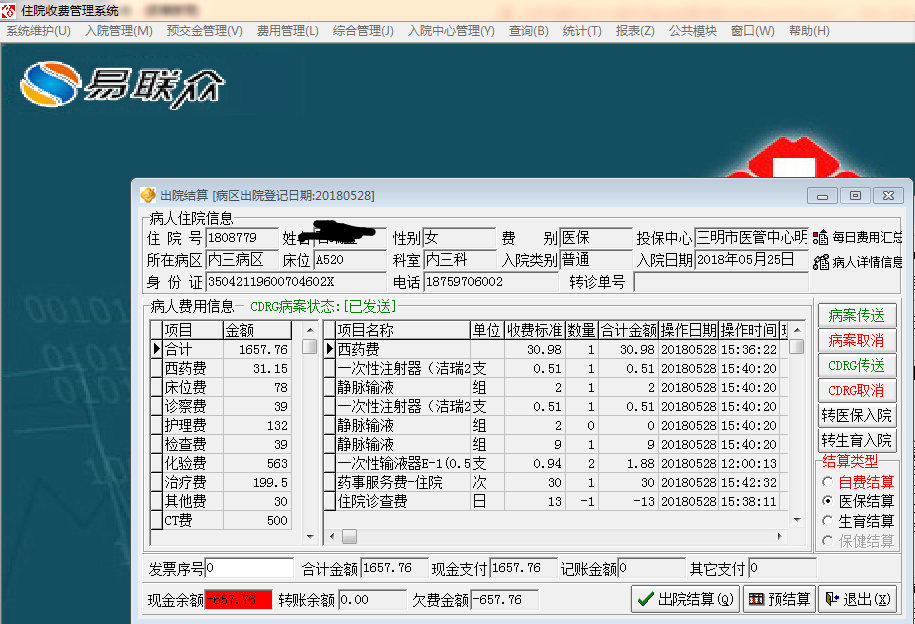Click the 其它支付 field
The width and height of the screenshot is (915, 624).
[x=783, y=568]
